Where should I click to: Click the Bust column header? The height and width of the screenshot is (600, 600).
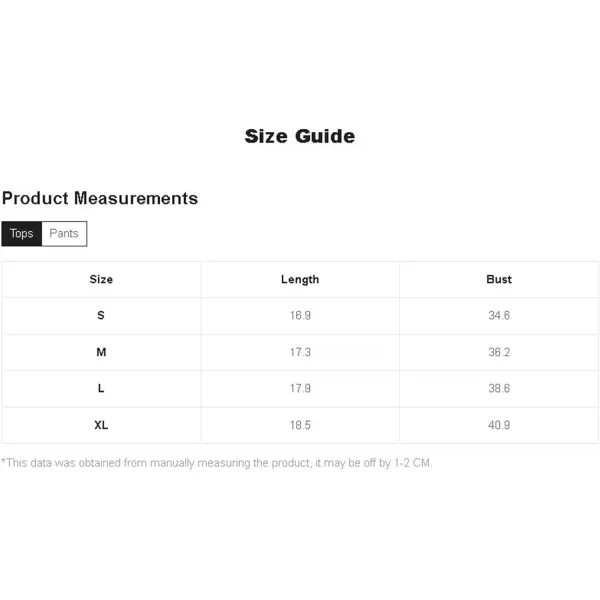point(499,279)
